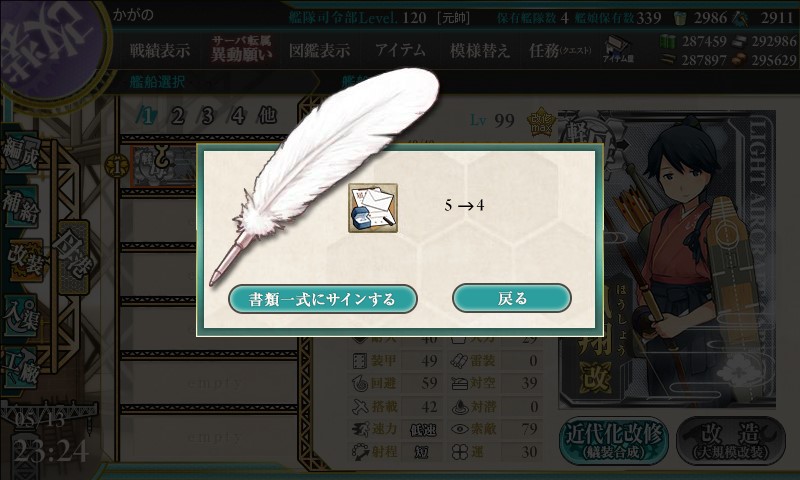Click the marriage documents ring item icon

click(373, 208)
